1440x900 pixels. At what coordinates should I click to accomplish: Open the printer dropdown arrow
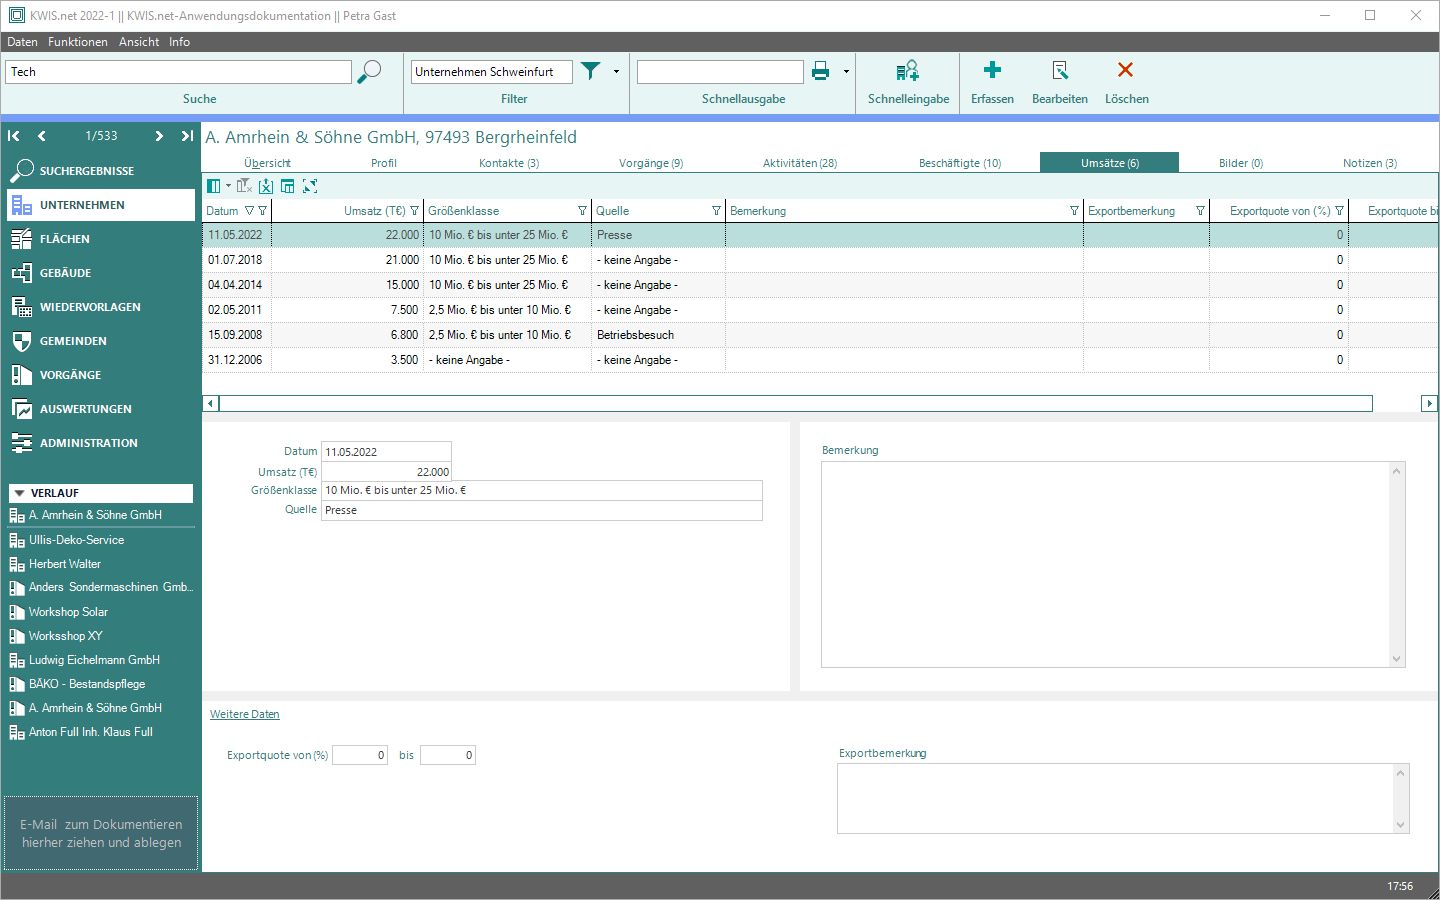click(846, 72)
